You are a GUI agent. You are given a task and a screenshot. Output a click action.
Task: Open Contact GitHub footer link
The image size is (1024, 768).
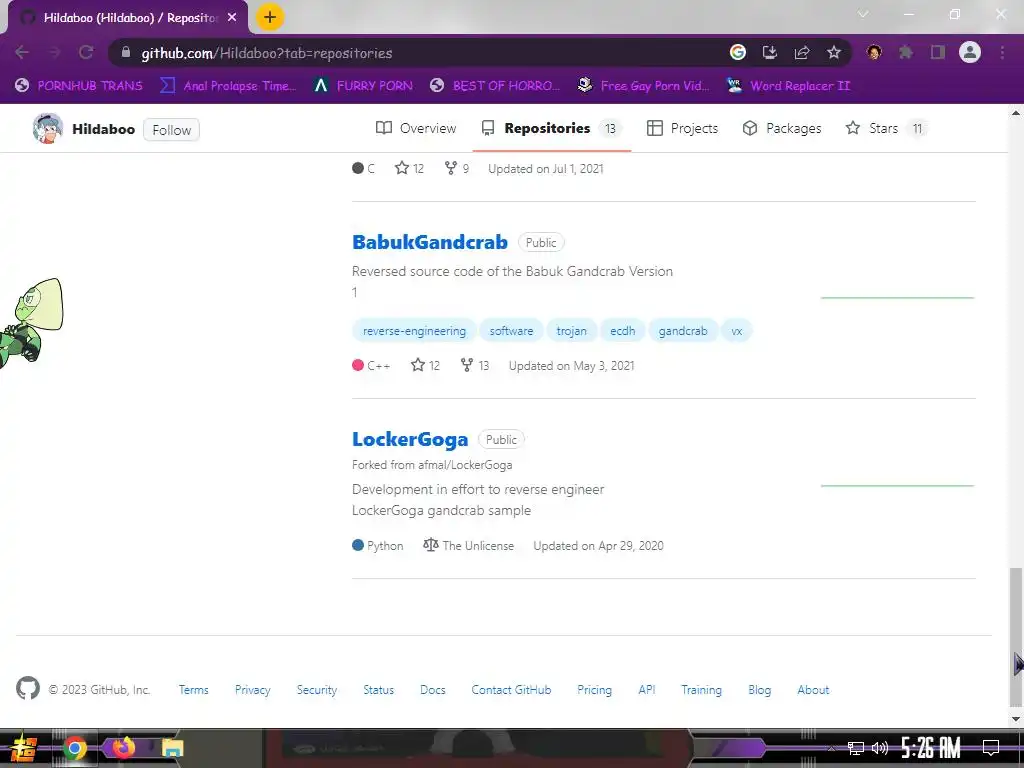(x=511, y=690)
